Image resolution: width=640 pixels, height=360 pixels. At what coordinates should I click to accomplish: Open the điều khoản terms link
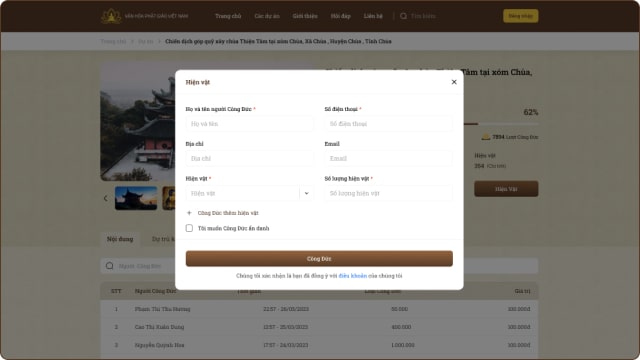pyautogui.click(x=353, y=276)
